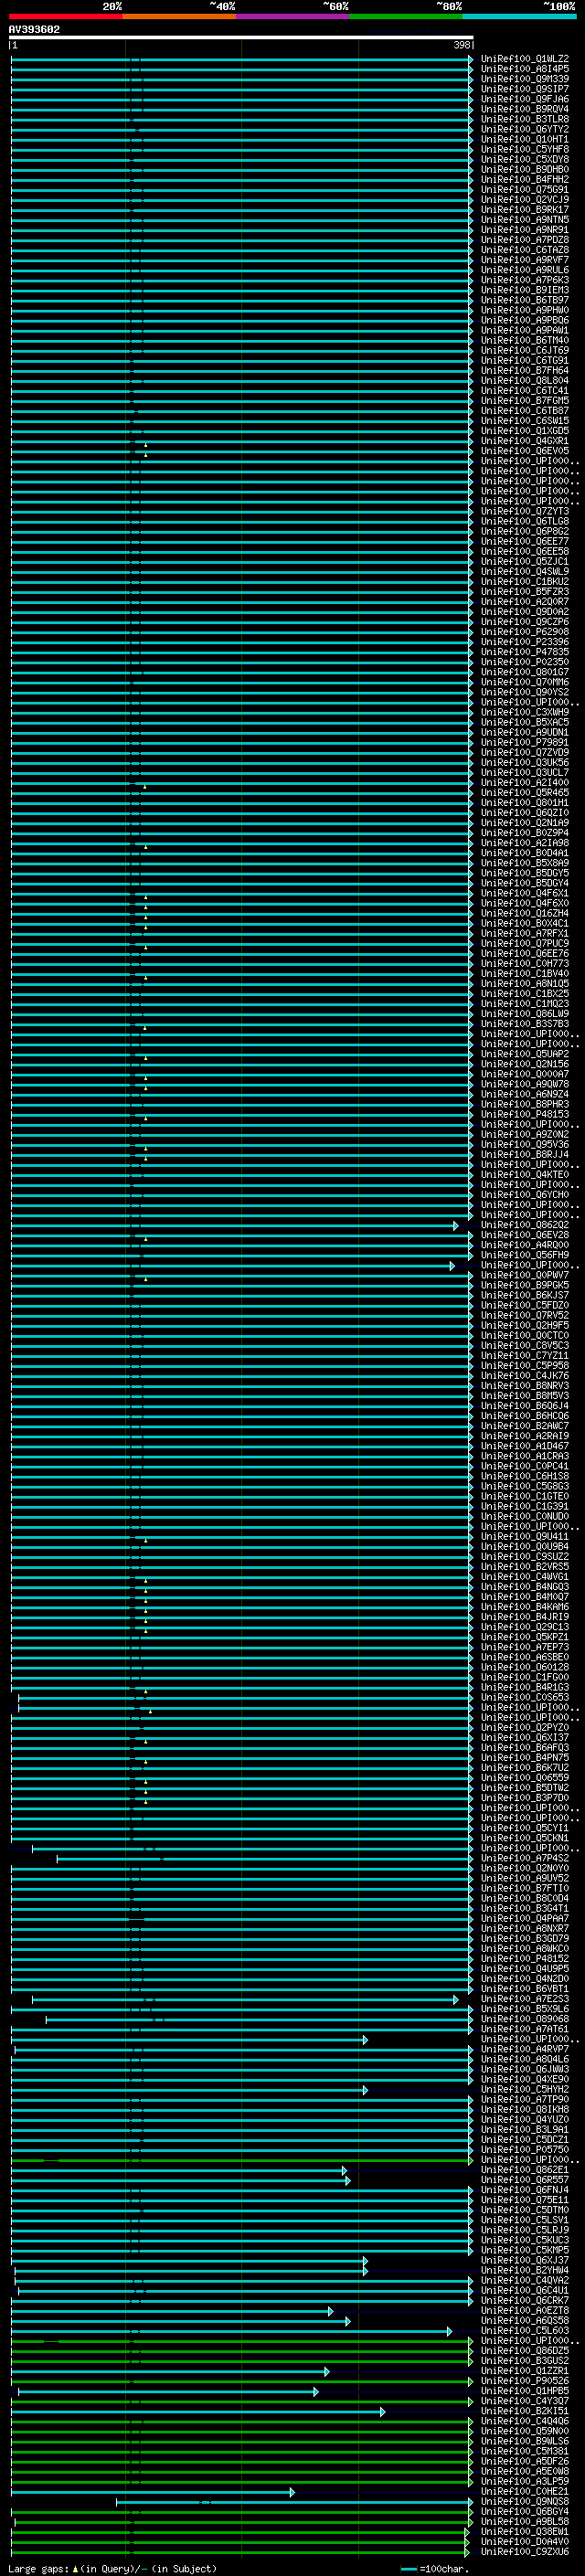Open hit UniRef100_C0NUD0
Image resolution: width=585 pixels, height=2576 pixels.
point(525,1517)
